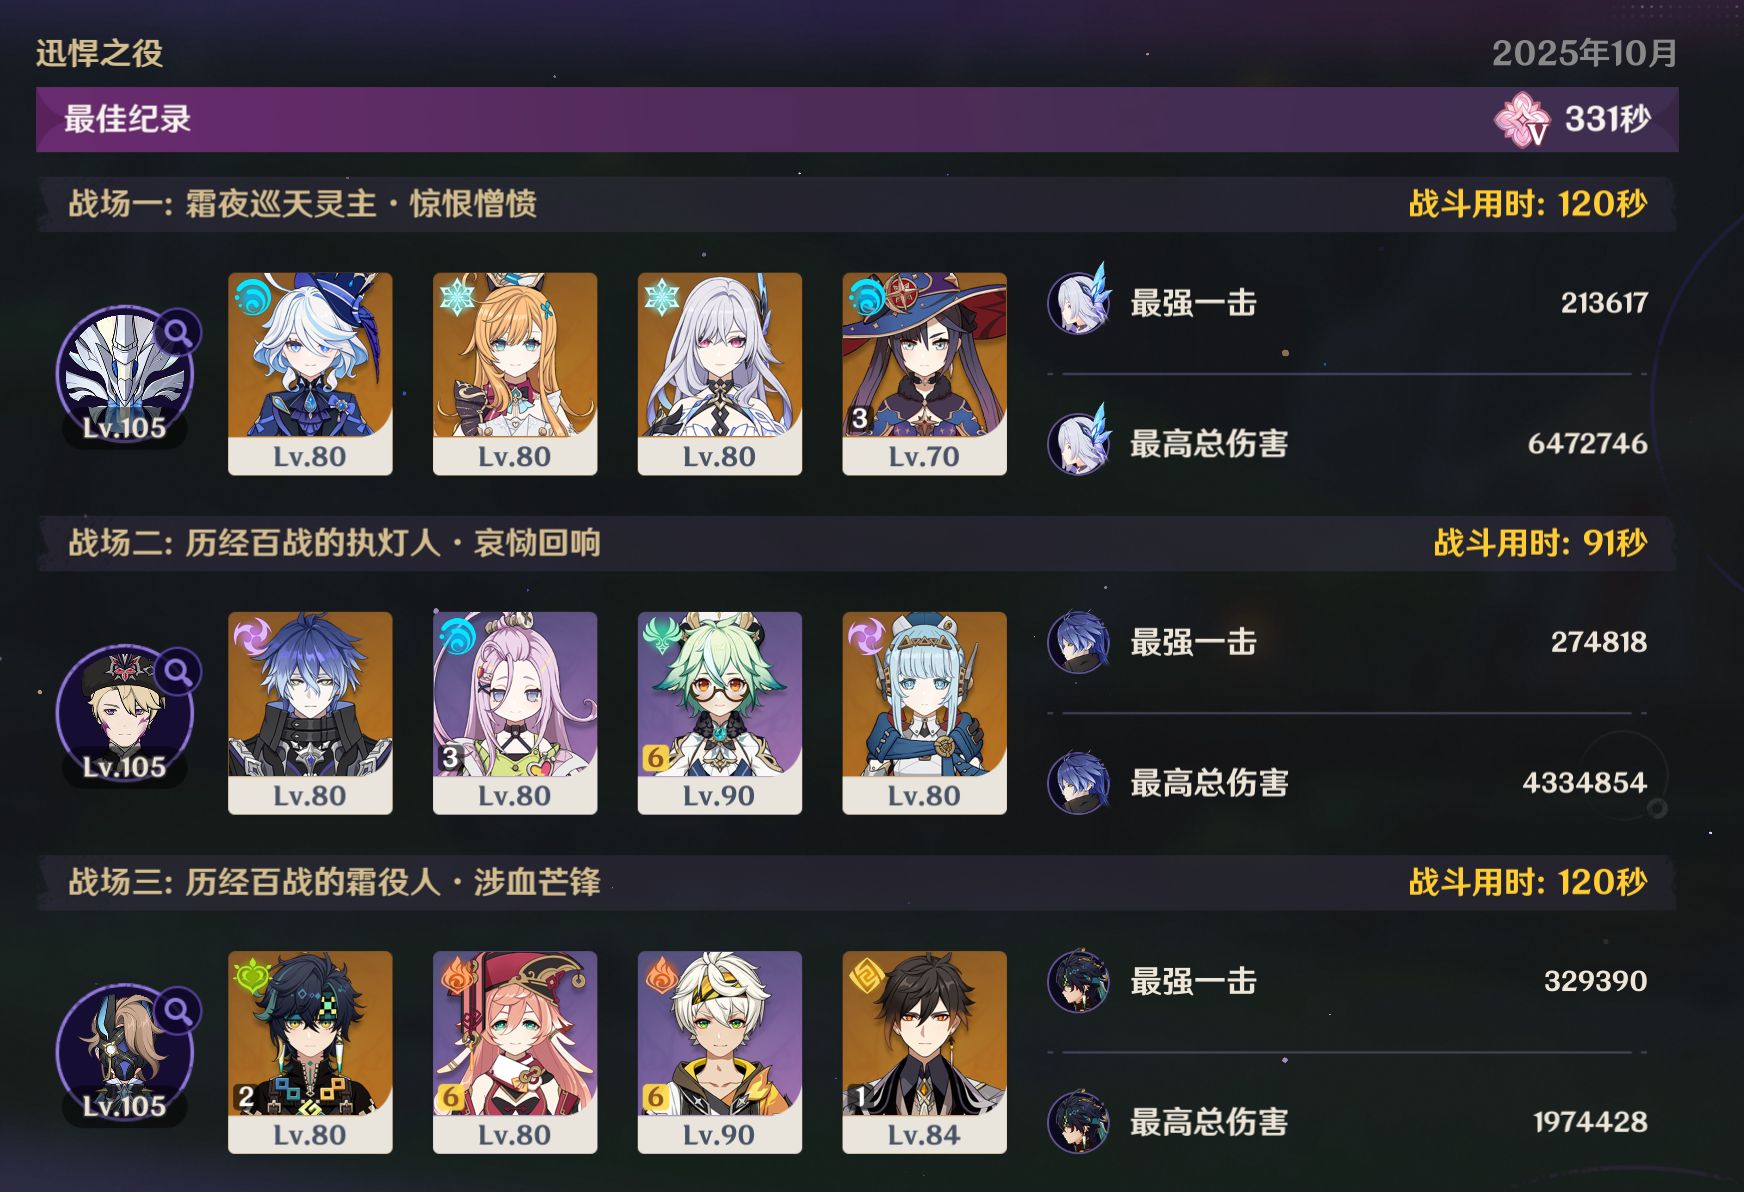Click the 战场一 霜夜巡天灵主 header

pyautogui.click(x=302, y=204)
